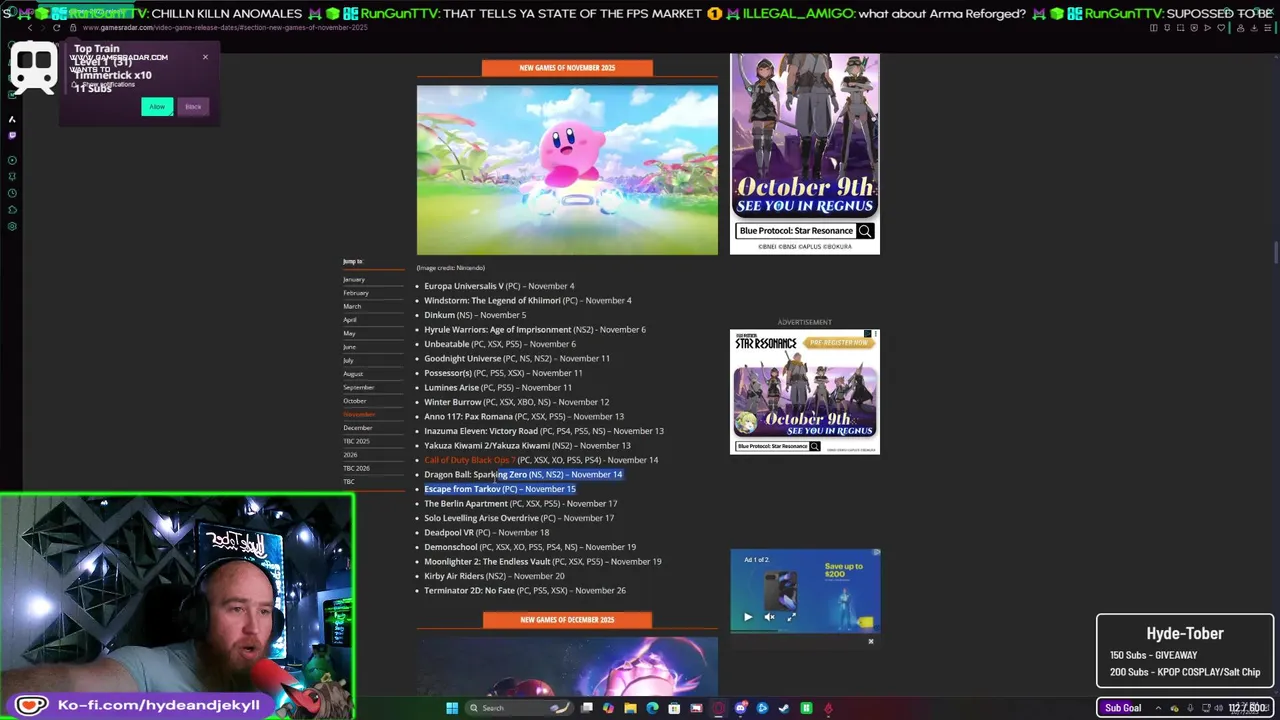Click the Anno 117: Pax Romana entry
The width and height of the screenshot is (1280, 720).
click(524, 417)
